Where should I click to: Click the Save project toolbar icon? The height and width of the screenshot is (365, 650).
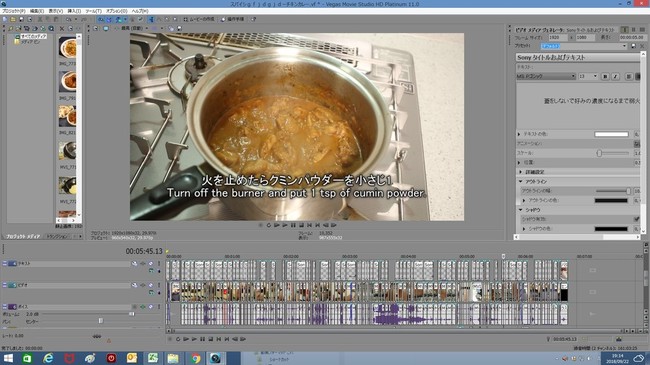(x=21, y=19)
